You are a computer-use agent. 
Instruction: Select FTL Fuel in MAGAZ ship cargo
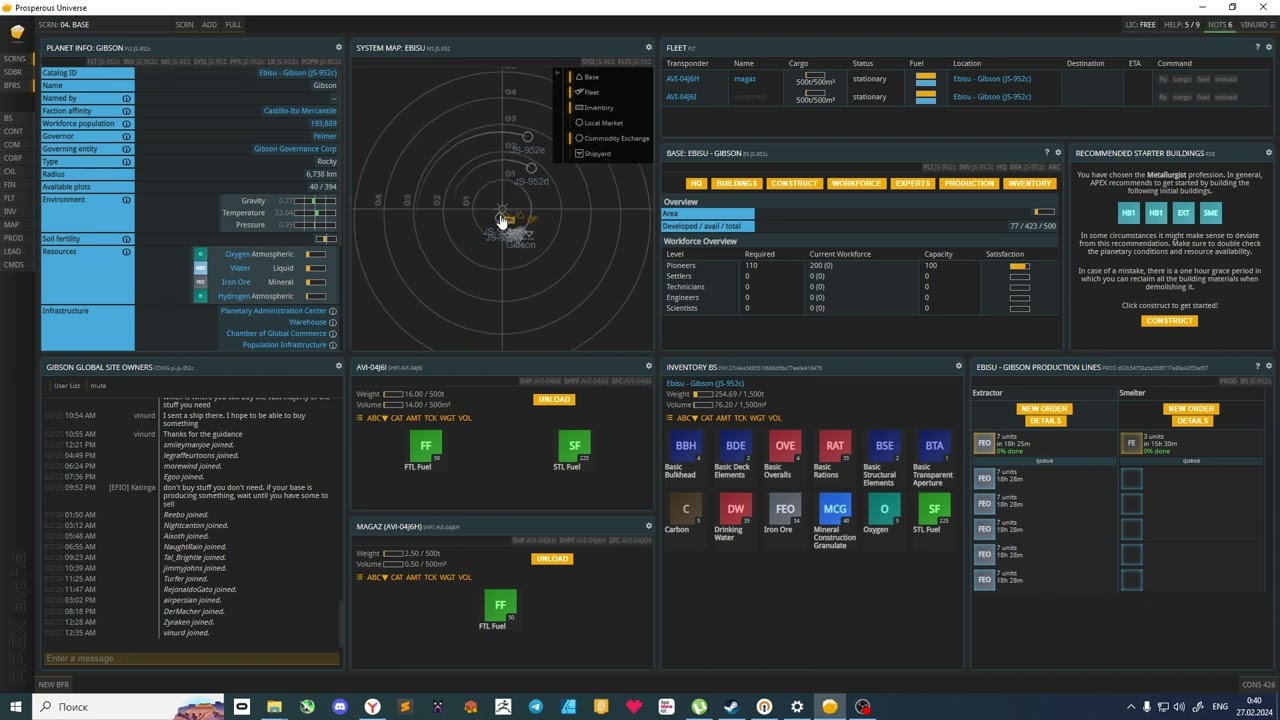coord(501,606)
